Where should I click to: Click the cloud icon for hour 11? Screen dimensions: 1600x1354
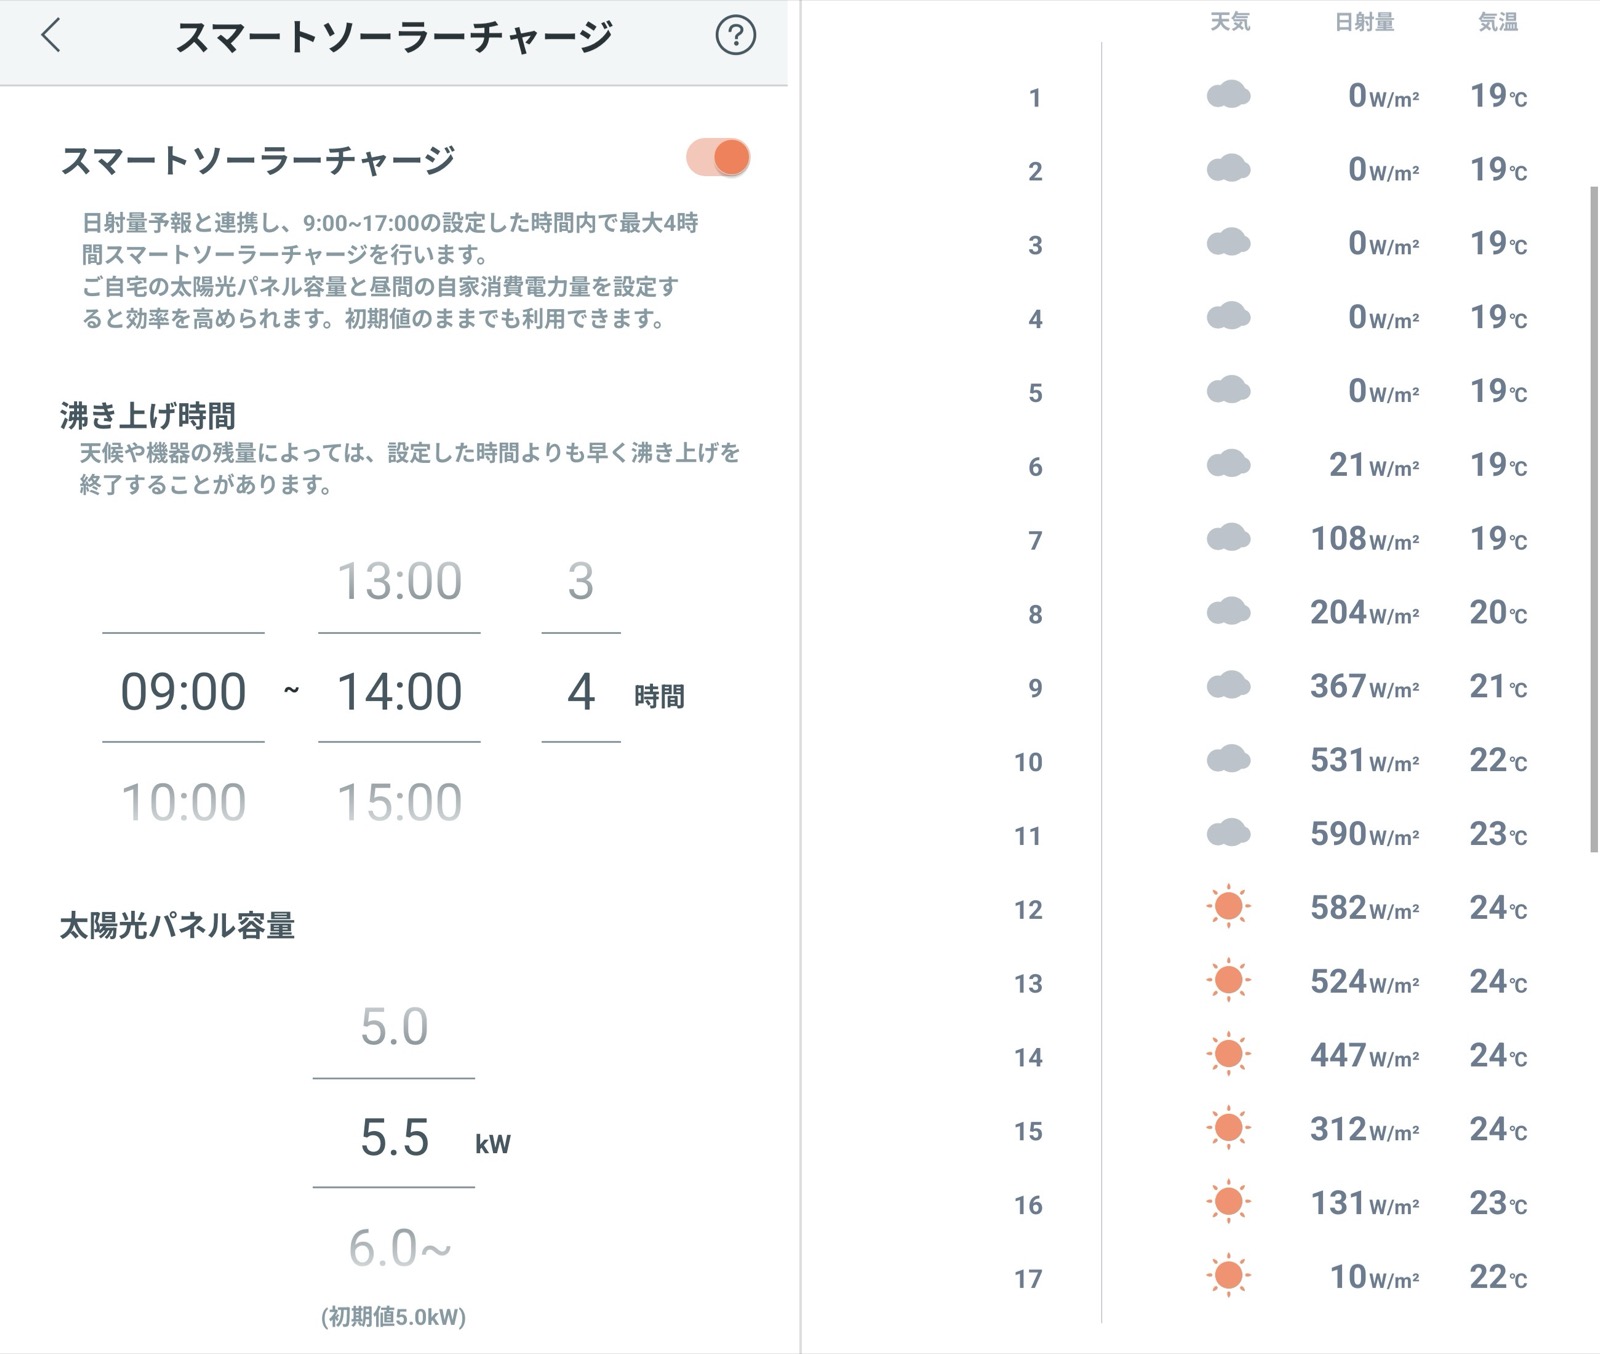click(x=1229, y=833)
